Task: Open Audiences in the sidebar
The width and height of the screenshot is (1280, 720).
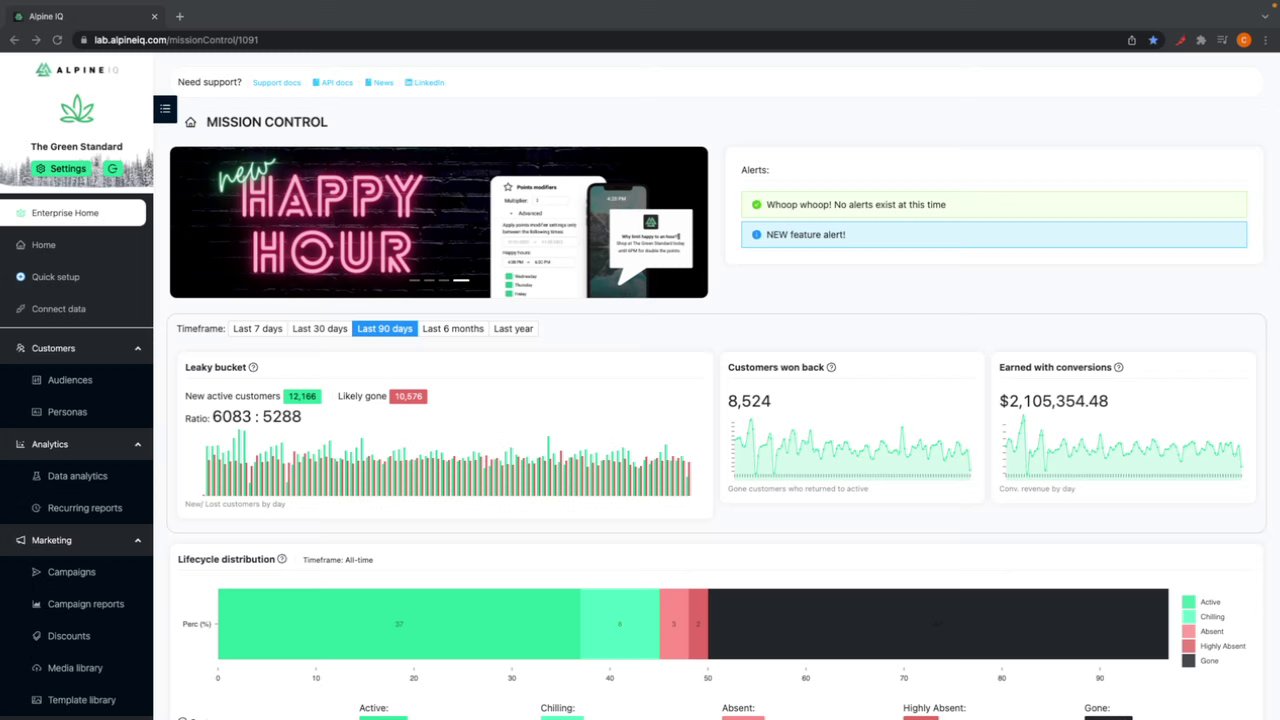Action: 70,380
